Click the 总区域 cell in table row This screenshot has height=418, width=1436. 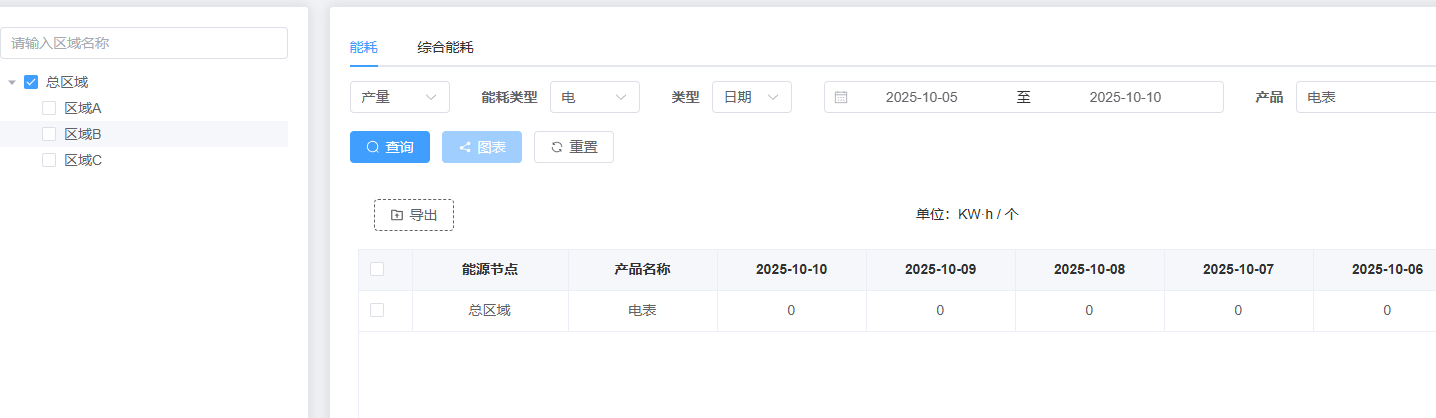490,310
